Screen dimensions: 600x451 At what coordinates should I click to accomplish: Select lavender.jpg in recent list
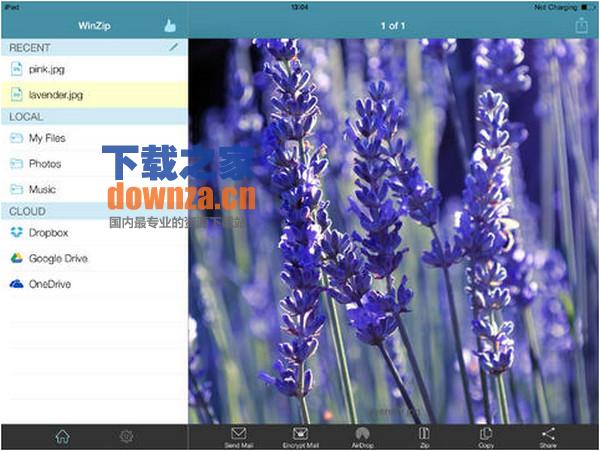94,94
